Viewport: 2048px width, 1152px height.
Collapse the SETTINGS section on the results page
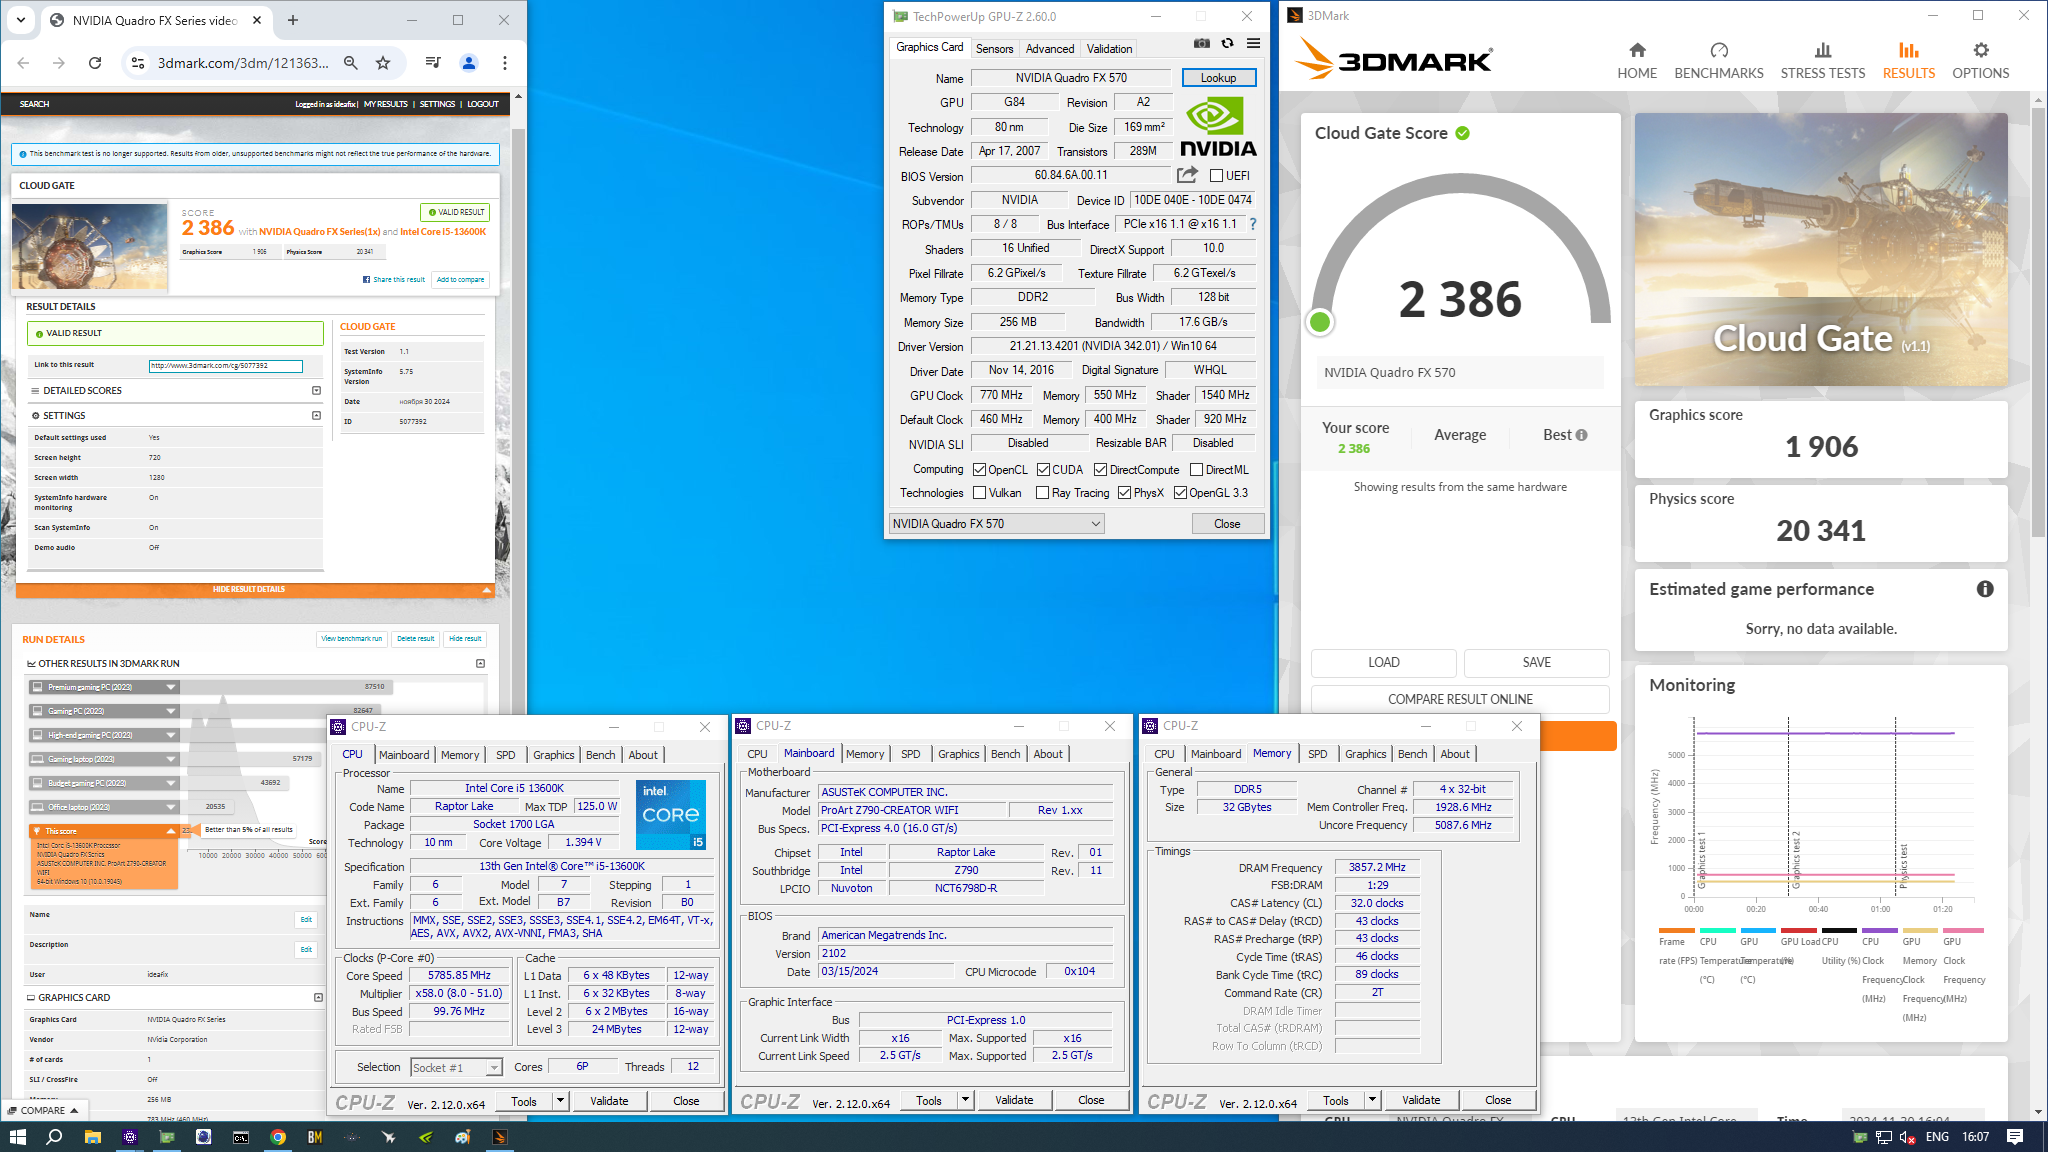316,416
